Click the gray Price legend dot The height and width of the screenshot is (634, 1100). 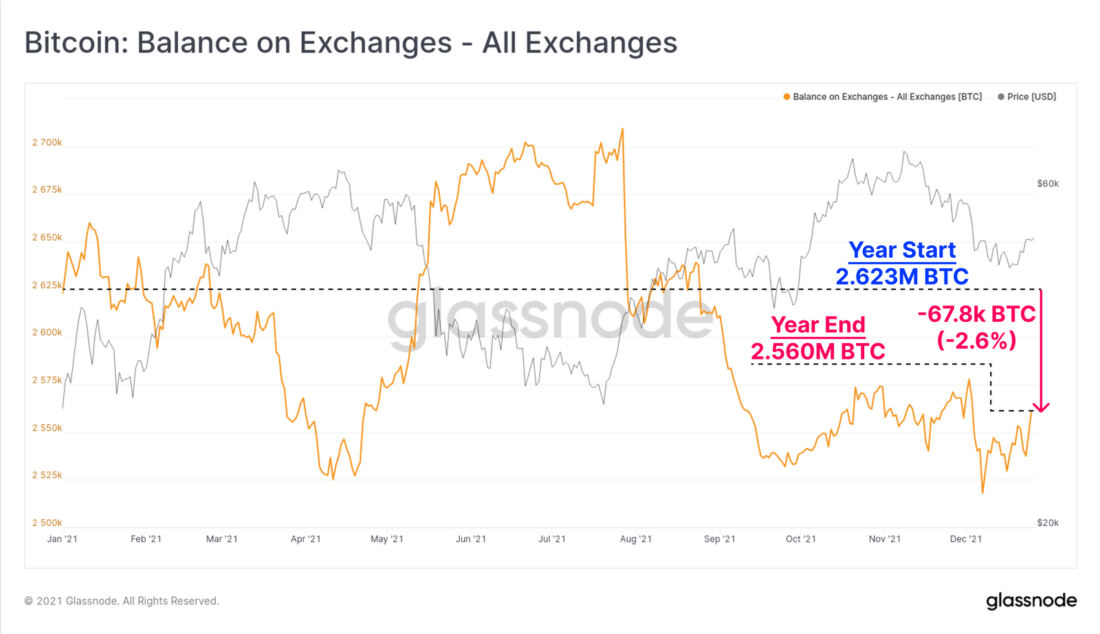point(1001,97)
